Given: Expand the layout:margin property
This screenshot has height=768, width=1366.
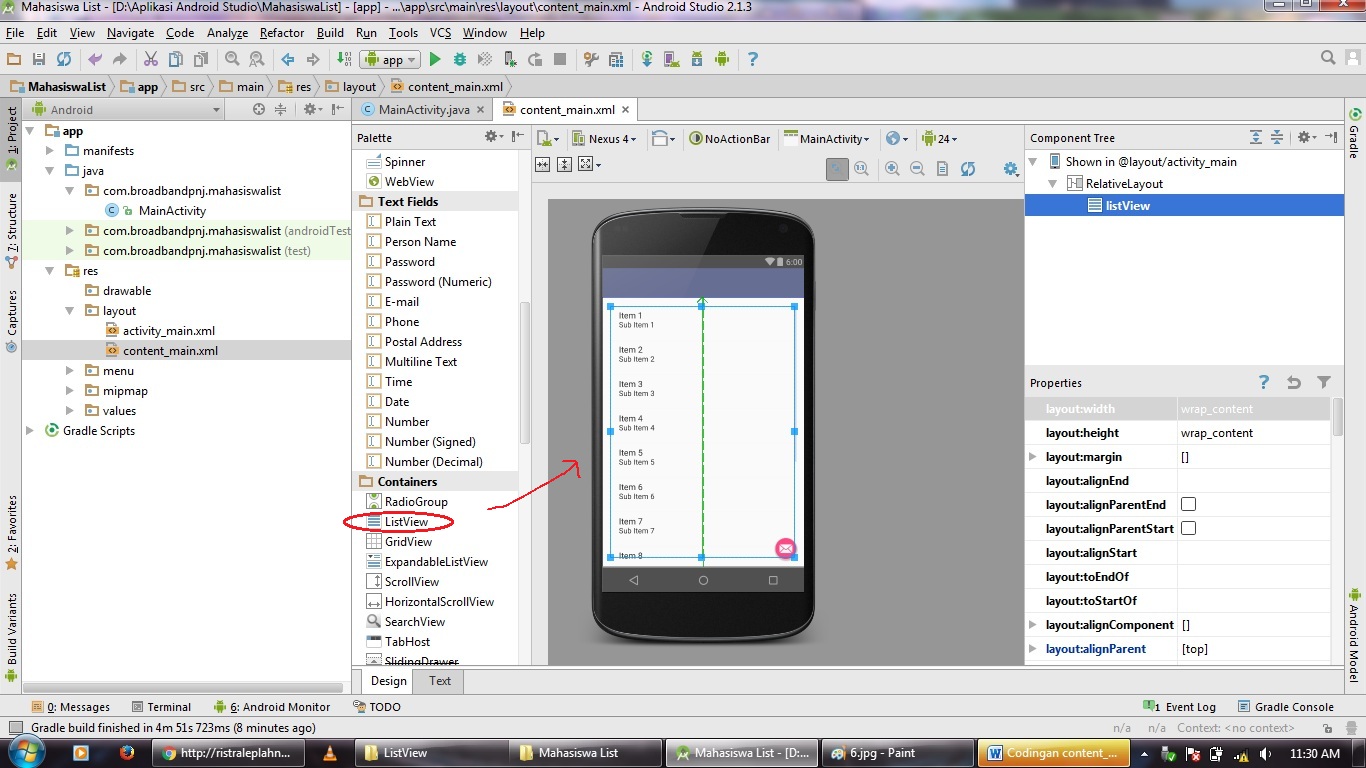Looking at the screenshot, I should [x=1033, y=457].
